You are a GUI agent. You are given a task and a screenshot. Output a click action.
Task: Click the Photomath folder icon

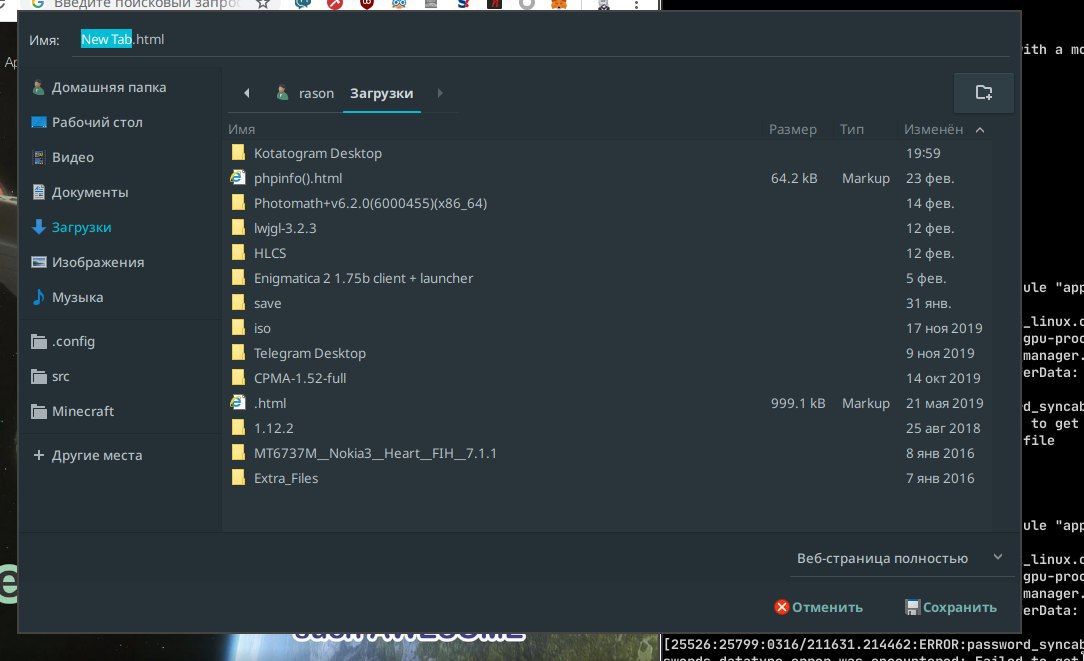pos(239,203)
